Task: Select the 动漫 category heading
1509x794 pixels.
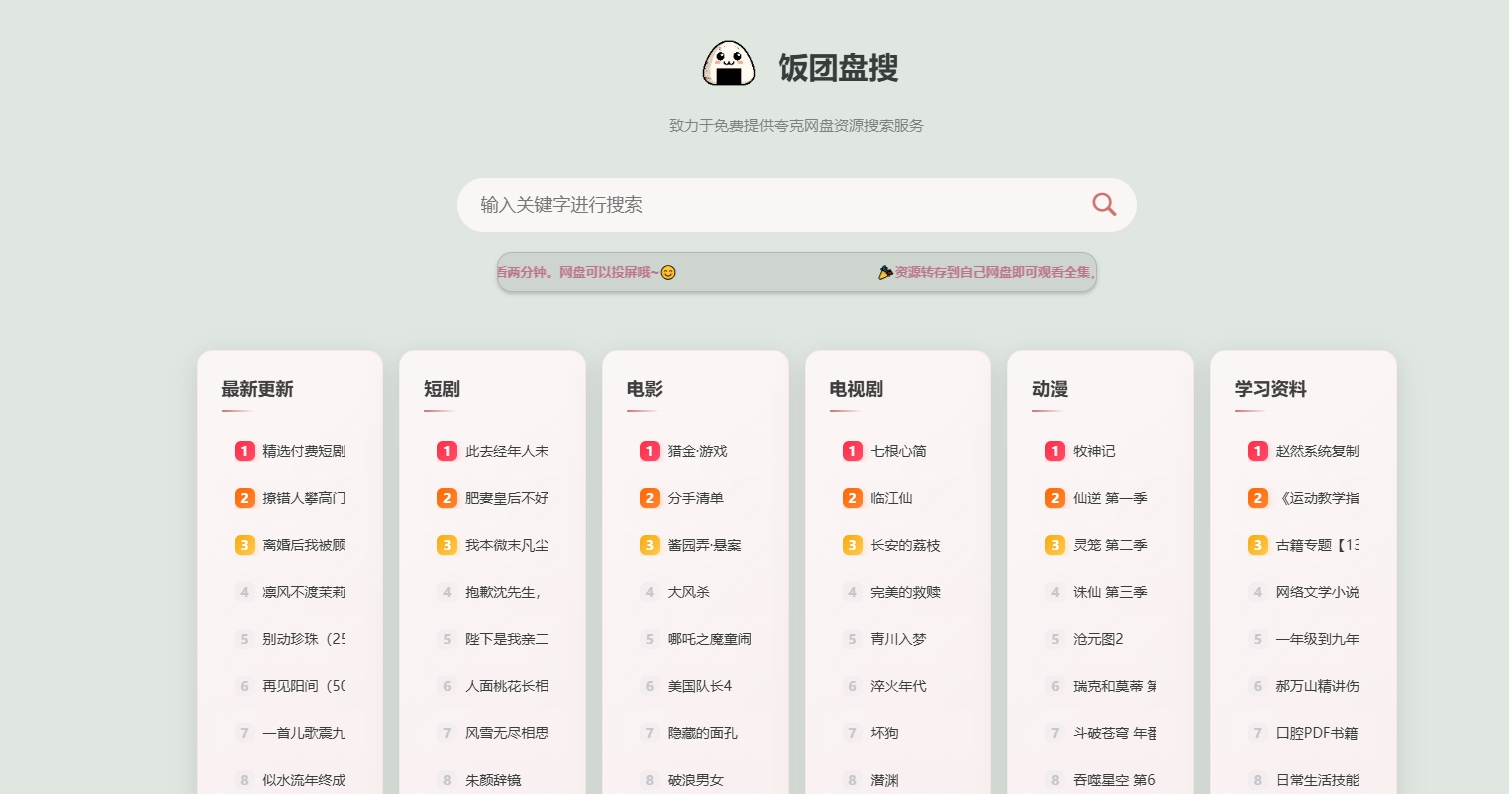Action: click(x=1050, y=389)
